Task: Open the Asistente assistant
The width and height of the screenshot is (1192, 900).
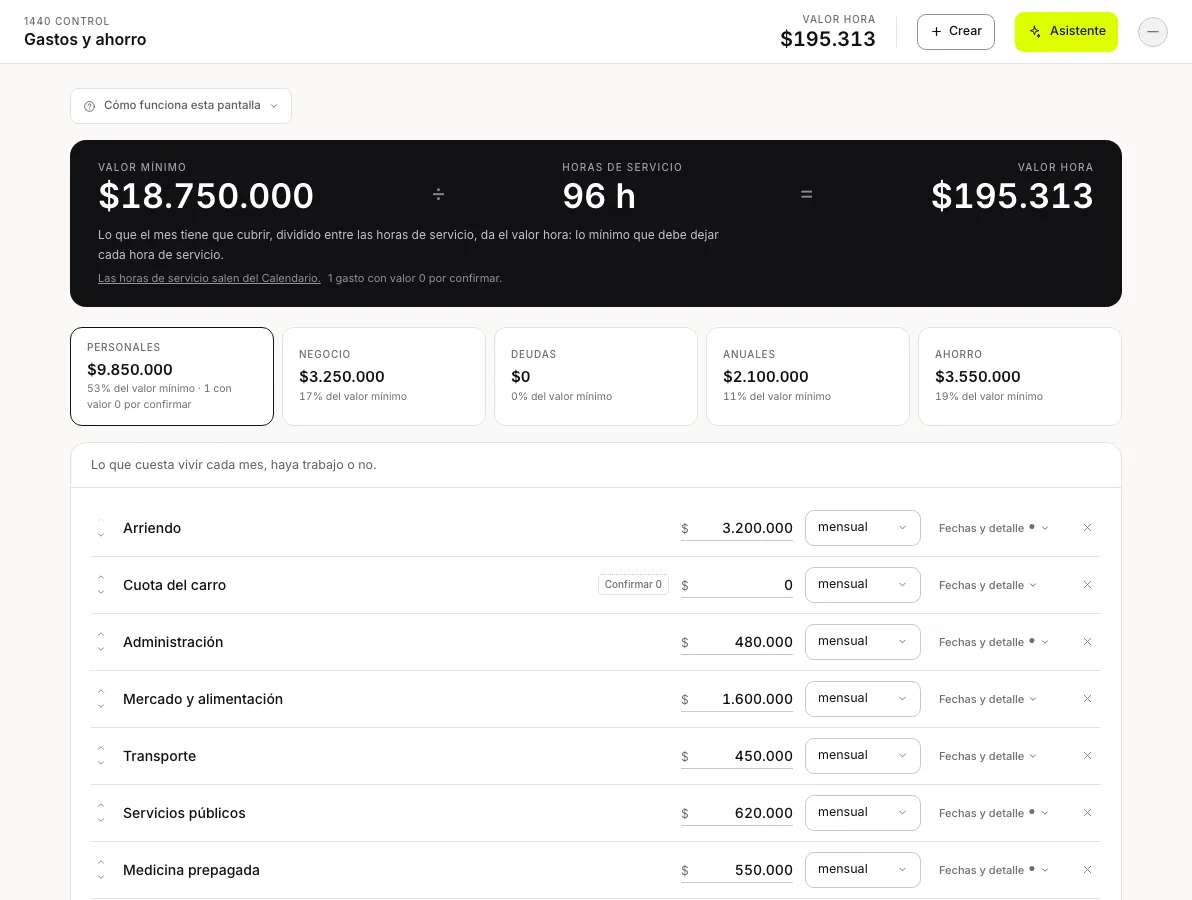Action: [1066, 32]
